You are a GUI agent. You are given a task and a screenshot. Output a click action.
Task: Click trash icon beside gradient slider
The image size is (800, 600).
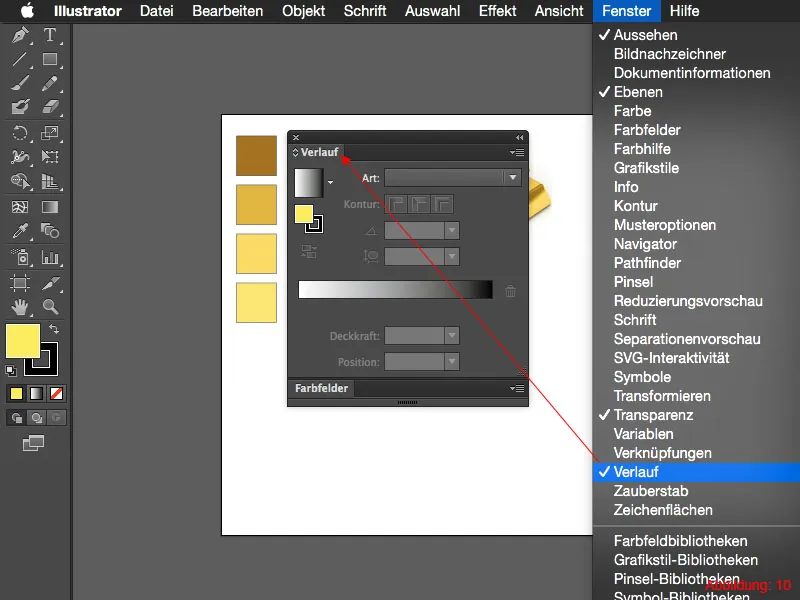(x=510, y=291)
